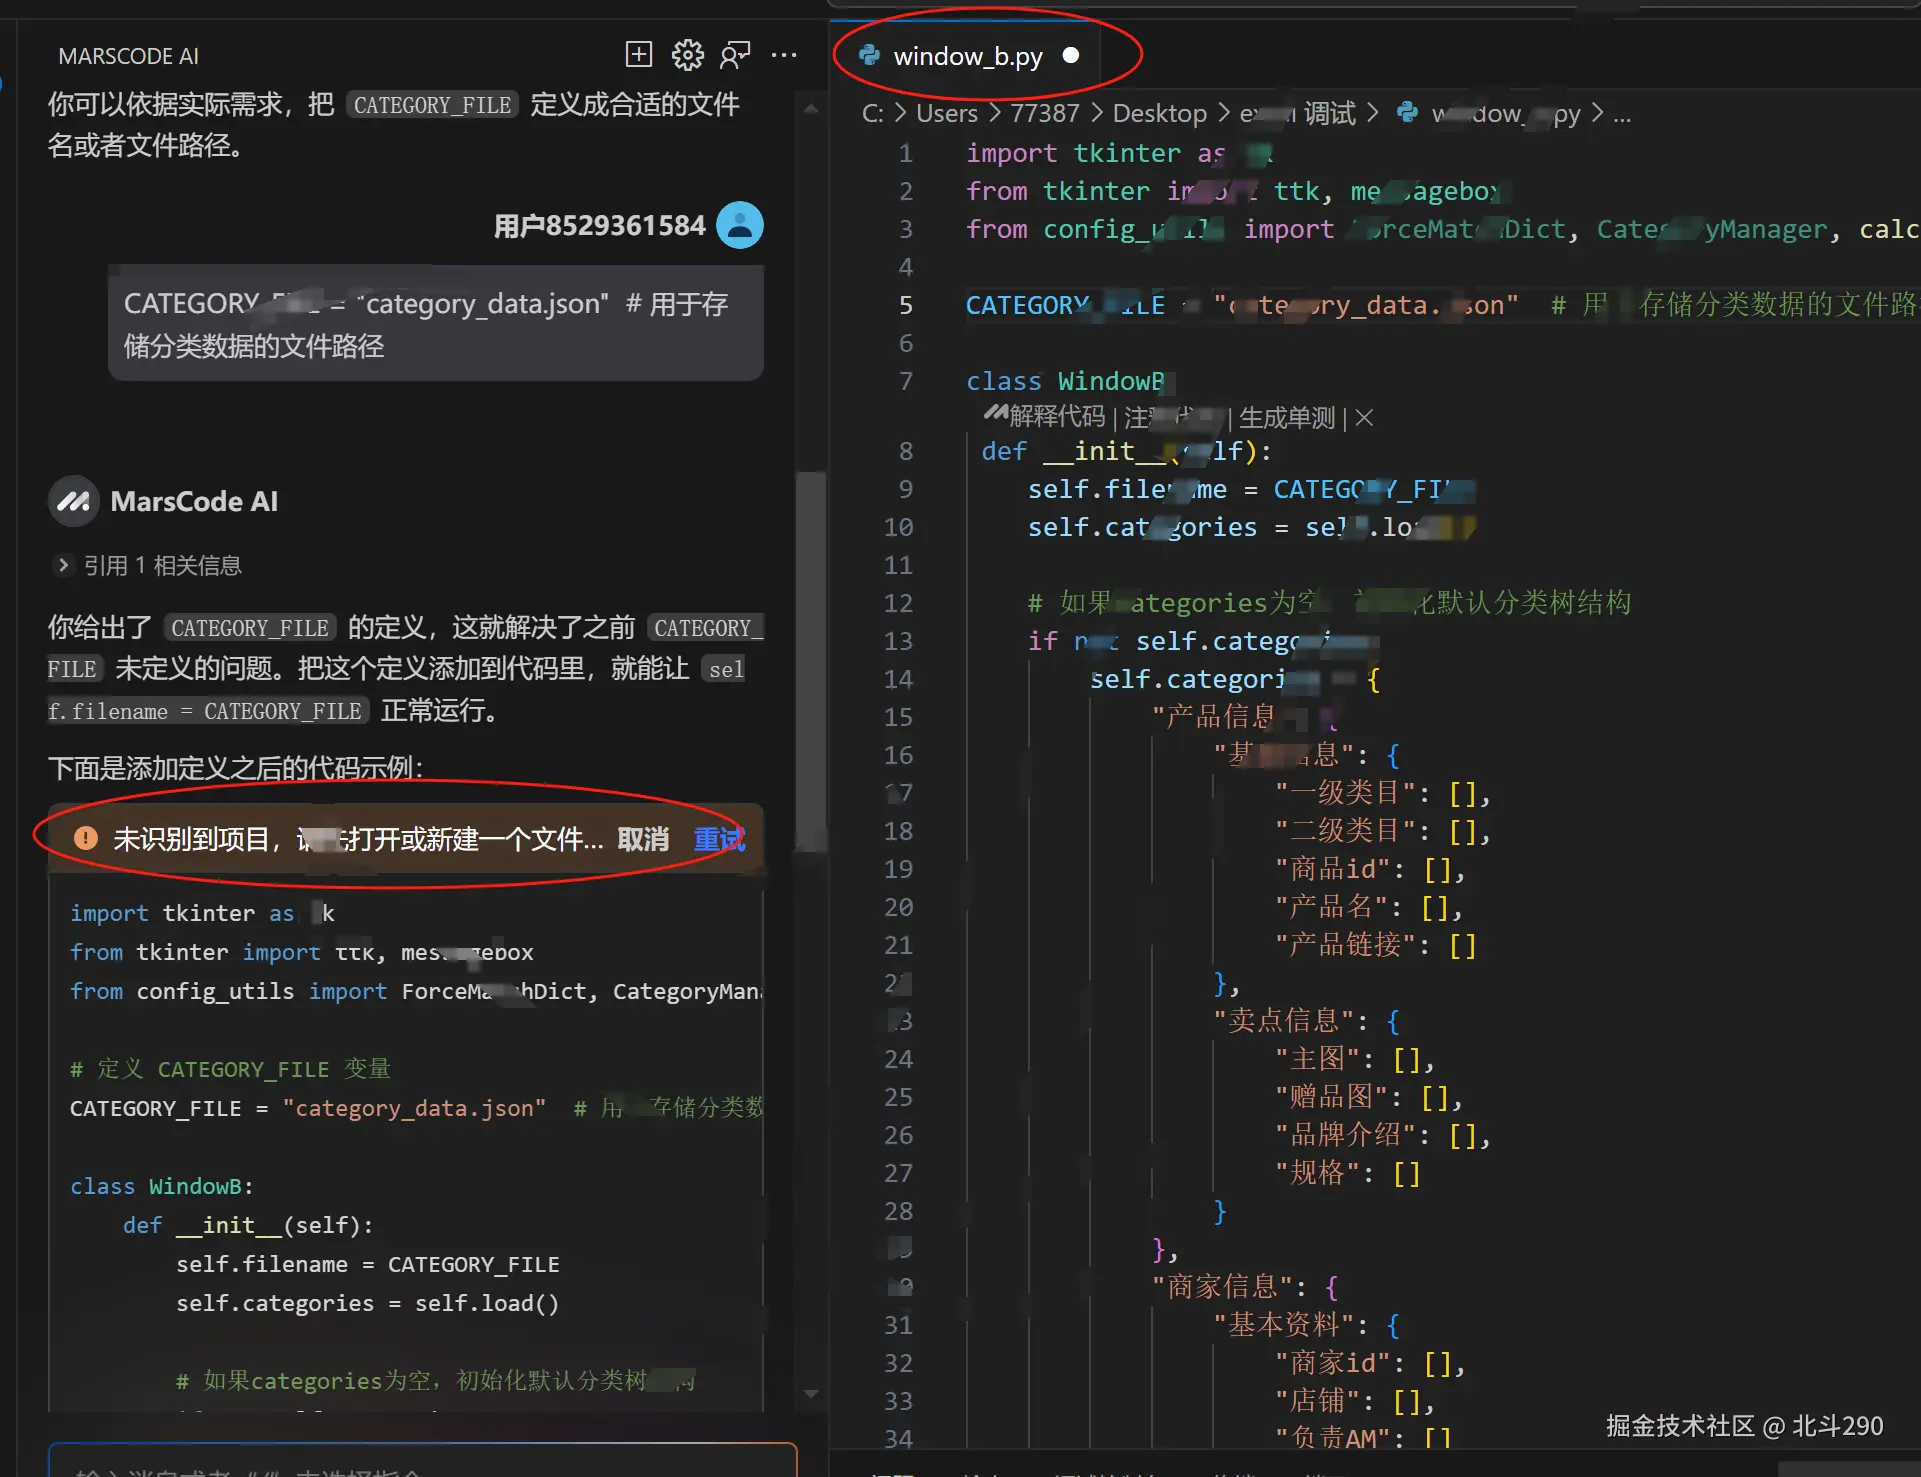
Task: Click 解释代码 code lens action
Action: tap(1056, 418)
